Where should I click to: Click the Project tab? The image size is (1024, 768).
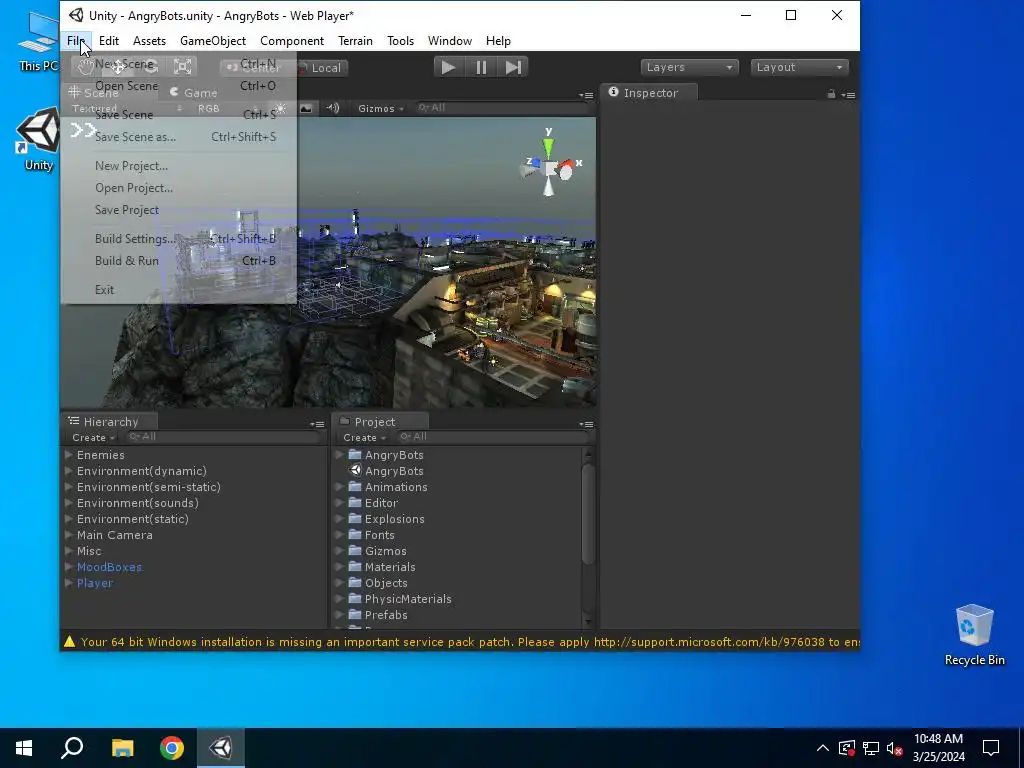380,422
